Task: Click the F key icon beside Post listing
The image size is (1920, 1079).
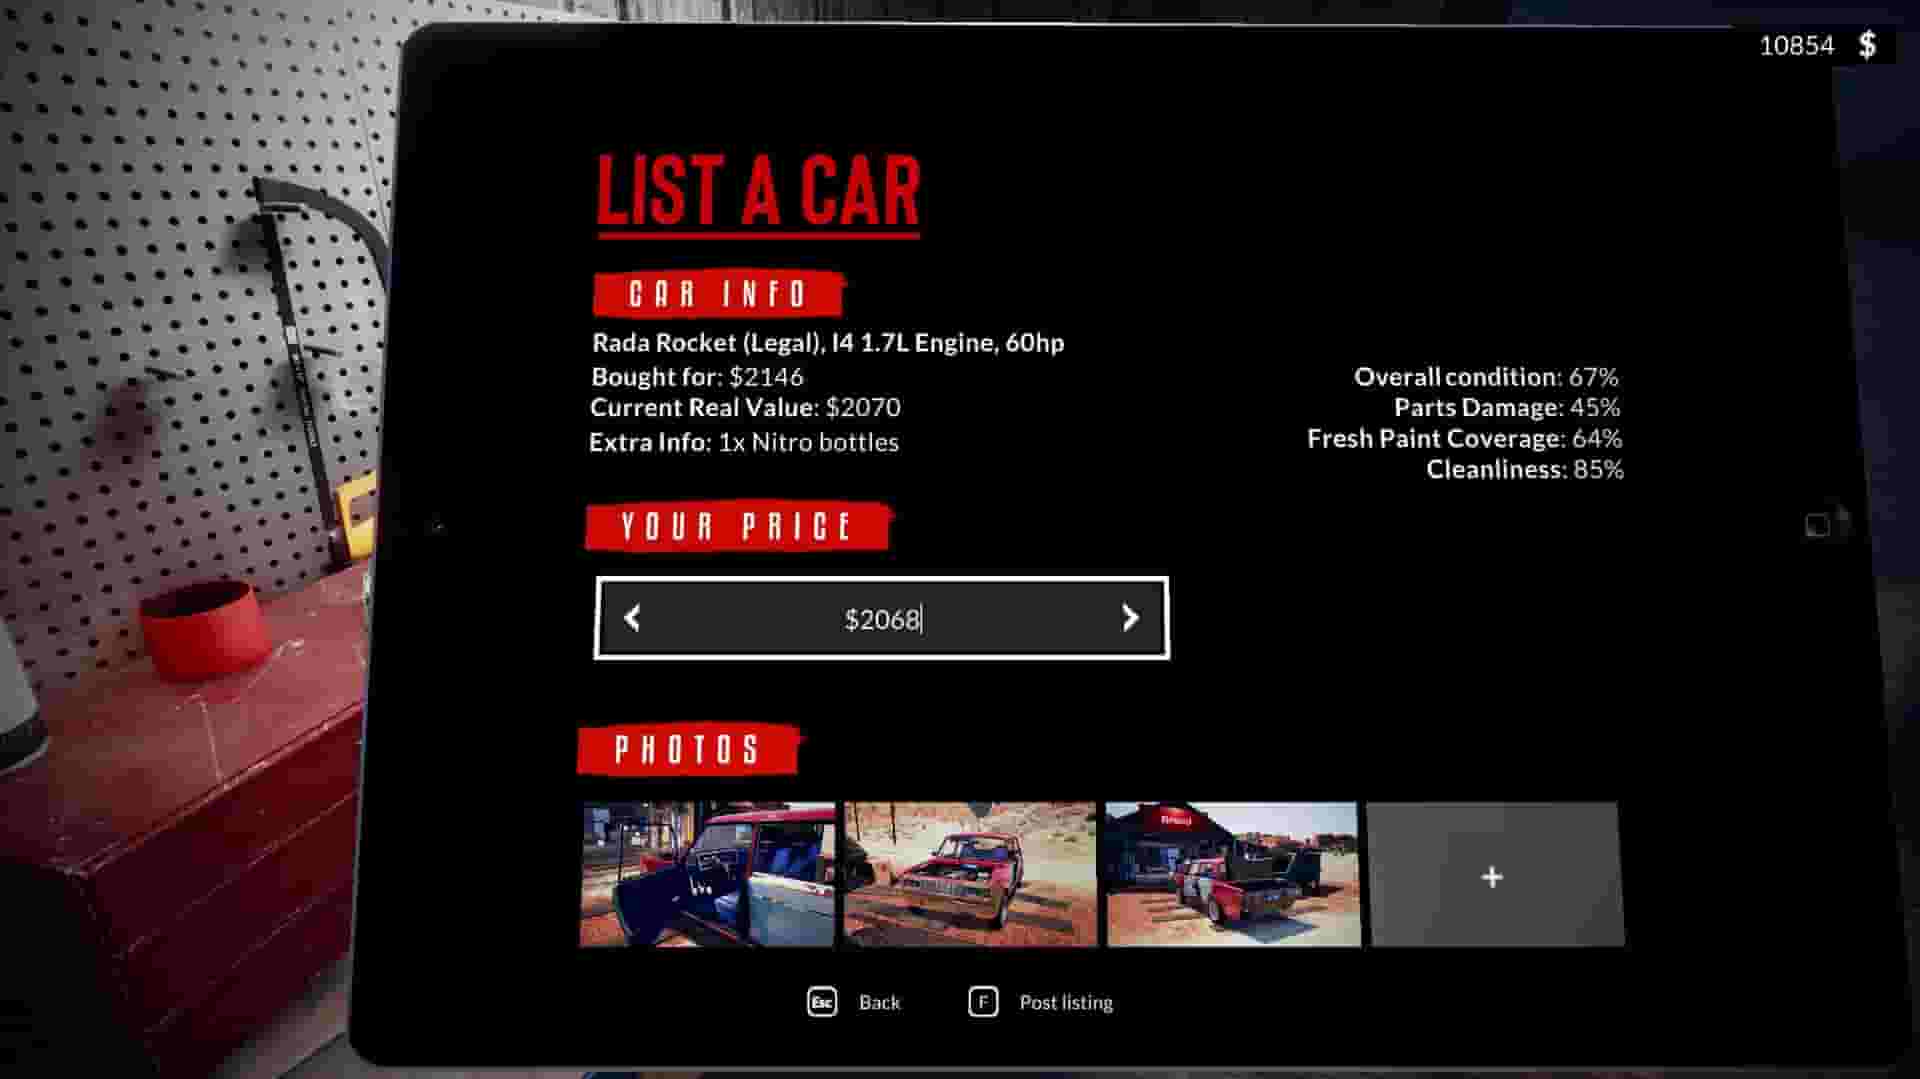Action: [x=983, y=1000]
